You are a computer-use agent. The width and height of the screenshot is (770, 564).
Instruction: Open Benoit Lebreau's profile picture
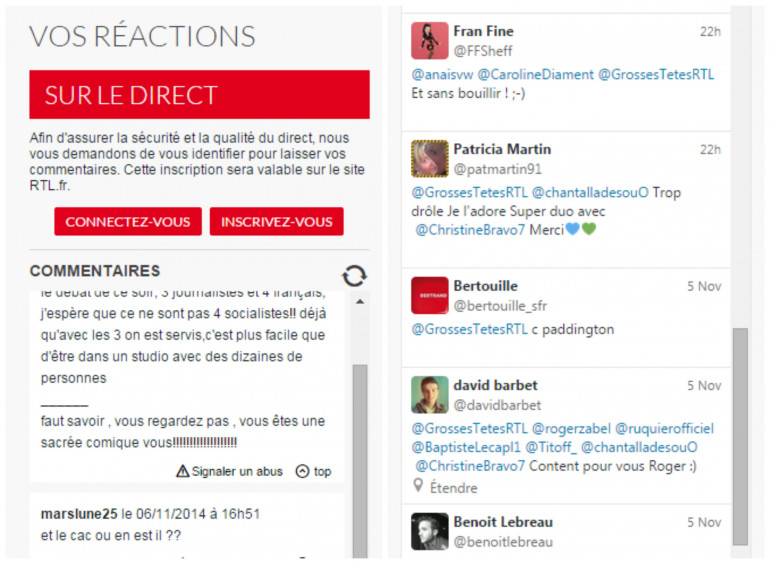(429, 531)
